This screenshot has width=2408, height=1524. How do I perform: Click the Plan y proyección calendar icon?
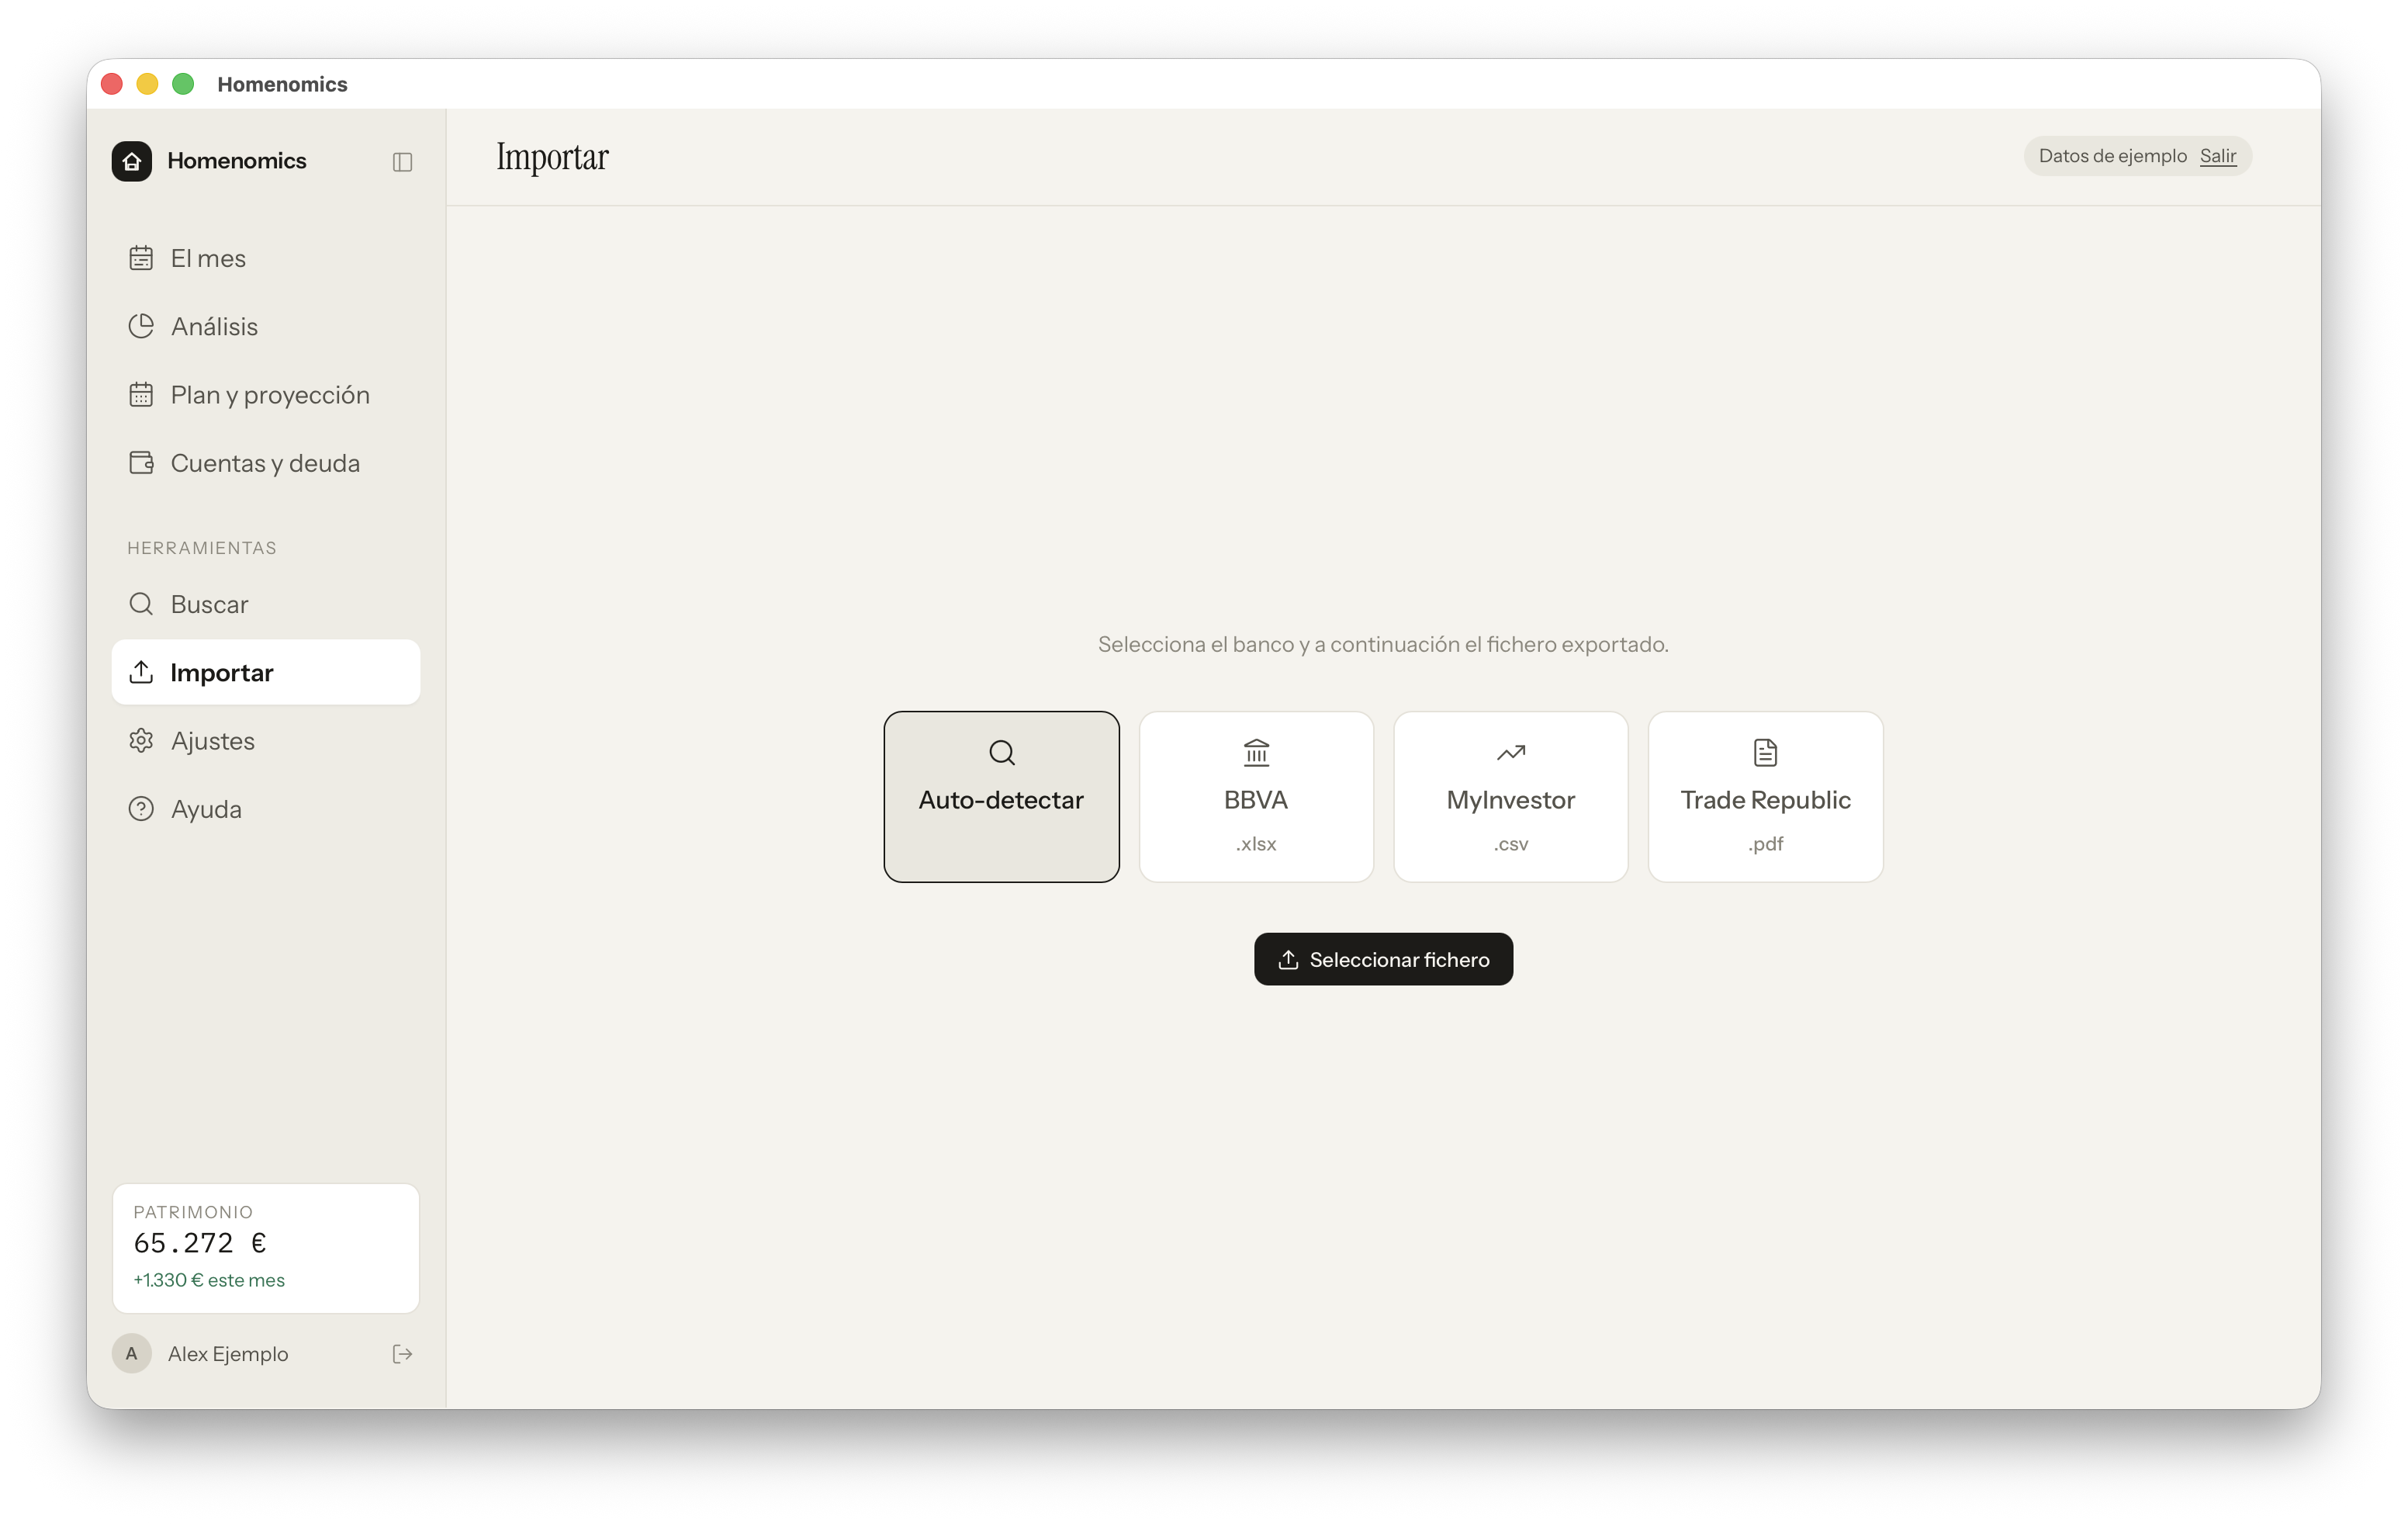141,395
